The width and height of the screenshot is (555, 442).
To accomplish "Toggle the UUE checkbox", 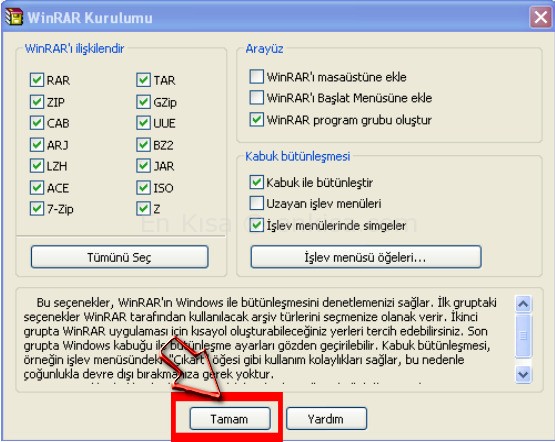I will point(143,123).
